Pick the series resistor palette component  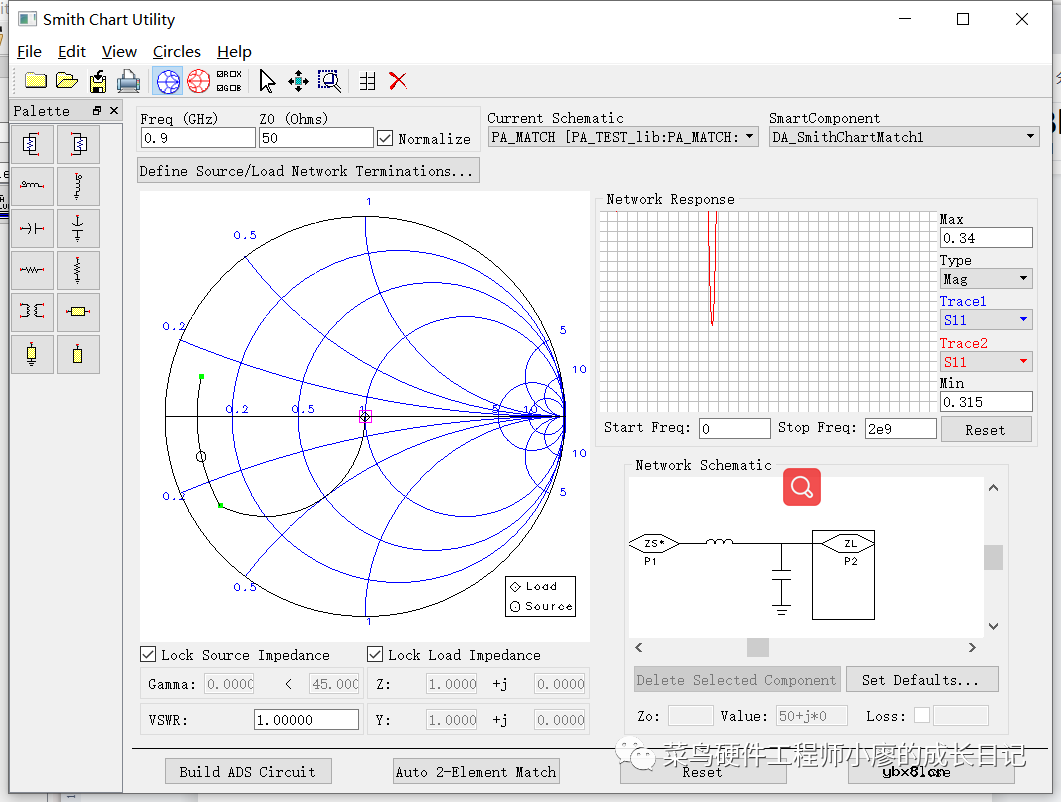[33, 270]
